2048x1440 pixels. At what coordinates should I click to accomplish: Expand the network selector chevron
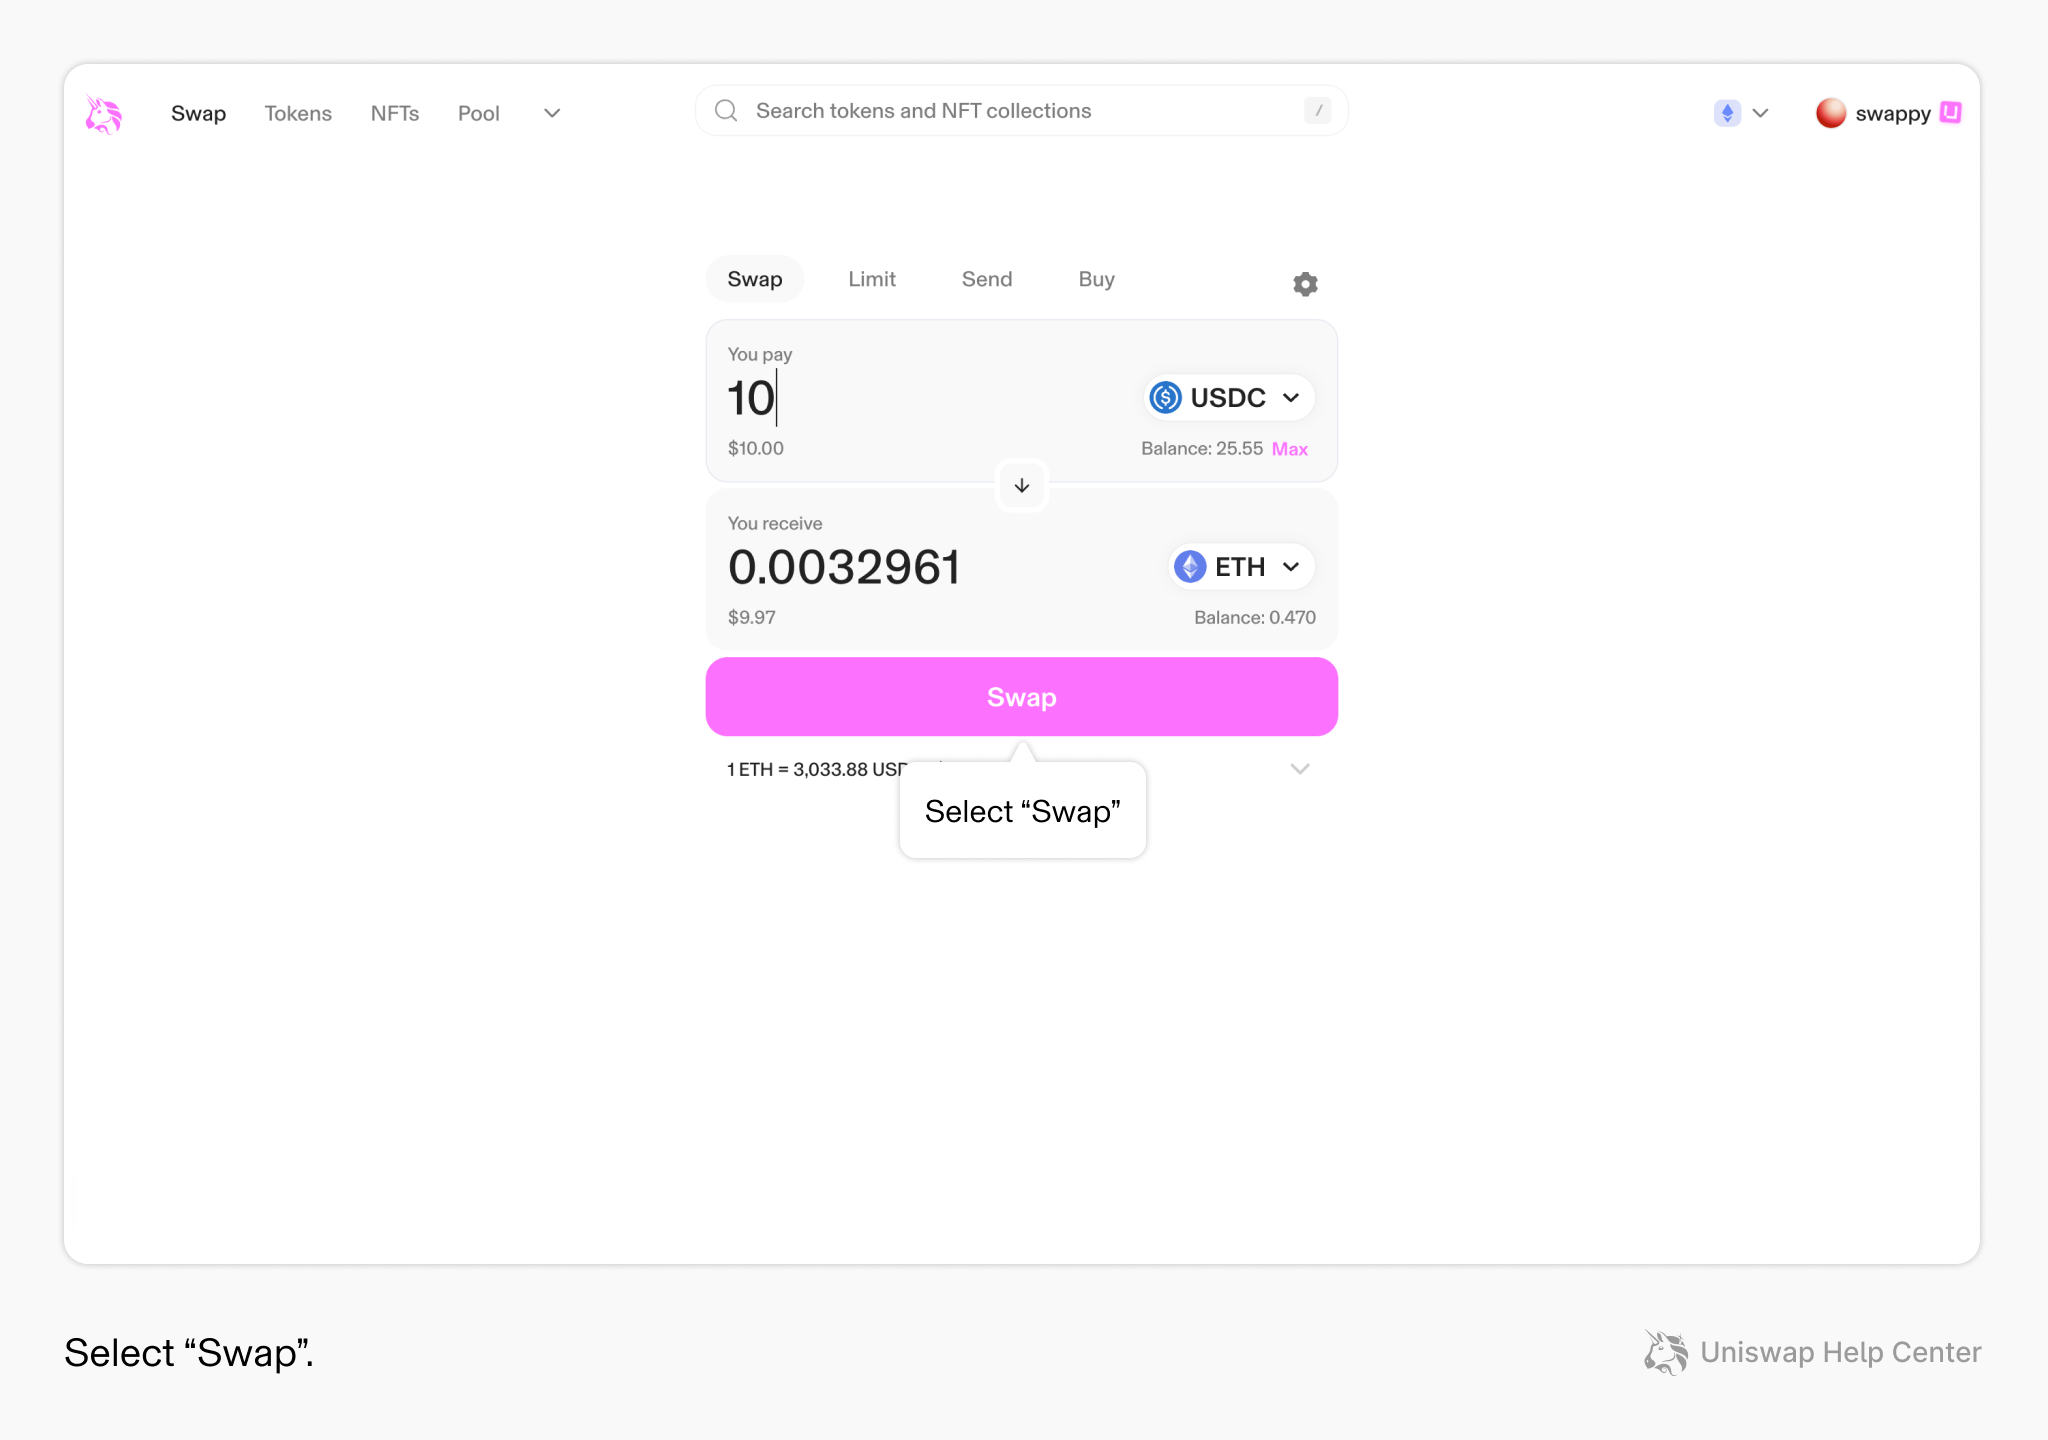[x=1761, y=113]
